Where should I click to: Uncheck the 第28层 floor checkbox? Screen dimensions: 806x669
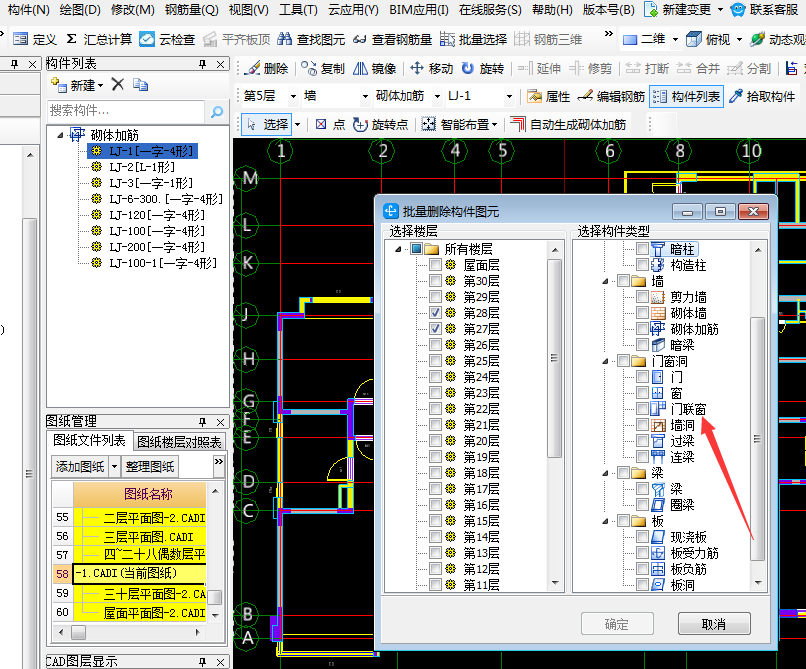435,313
